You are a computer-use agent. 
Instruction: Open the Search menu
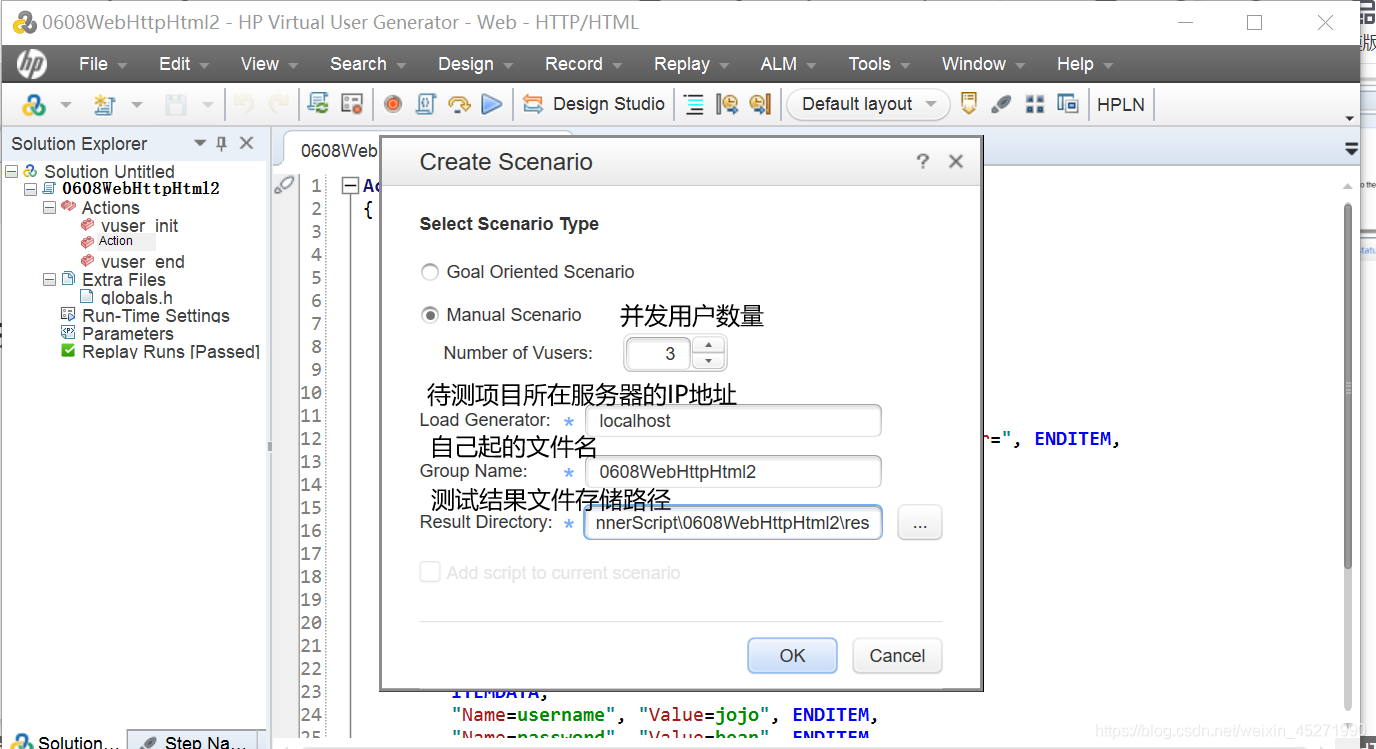tap(368, 64)
